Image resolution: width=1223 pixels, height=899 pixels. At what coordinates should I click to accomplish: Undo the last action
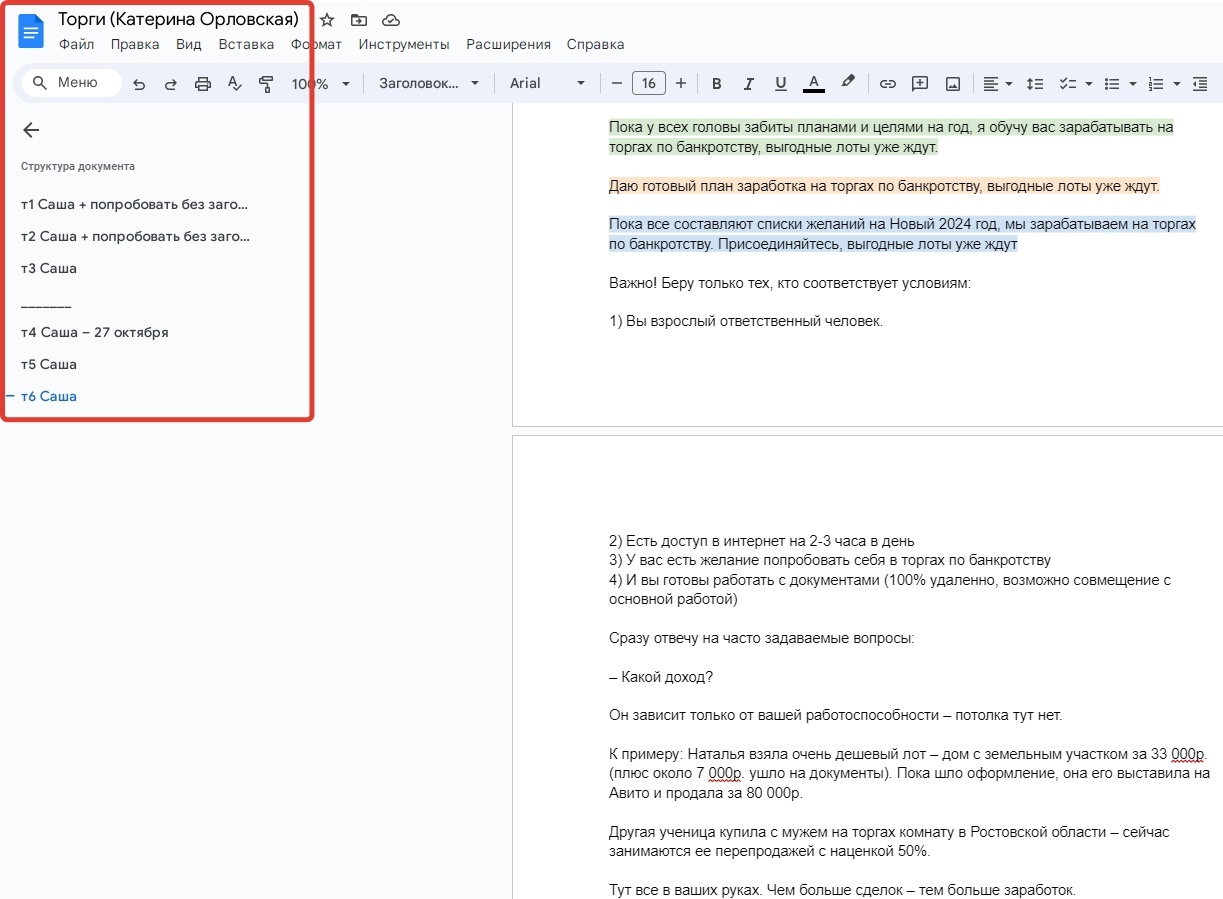[x=139, y=84]
